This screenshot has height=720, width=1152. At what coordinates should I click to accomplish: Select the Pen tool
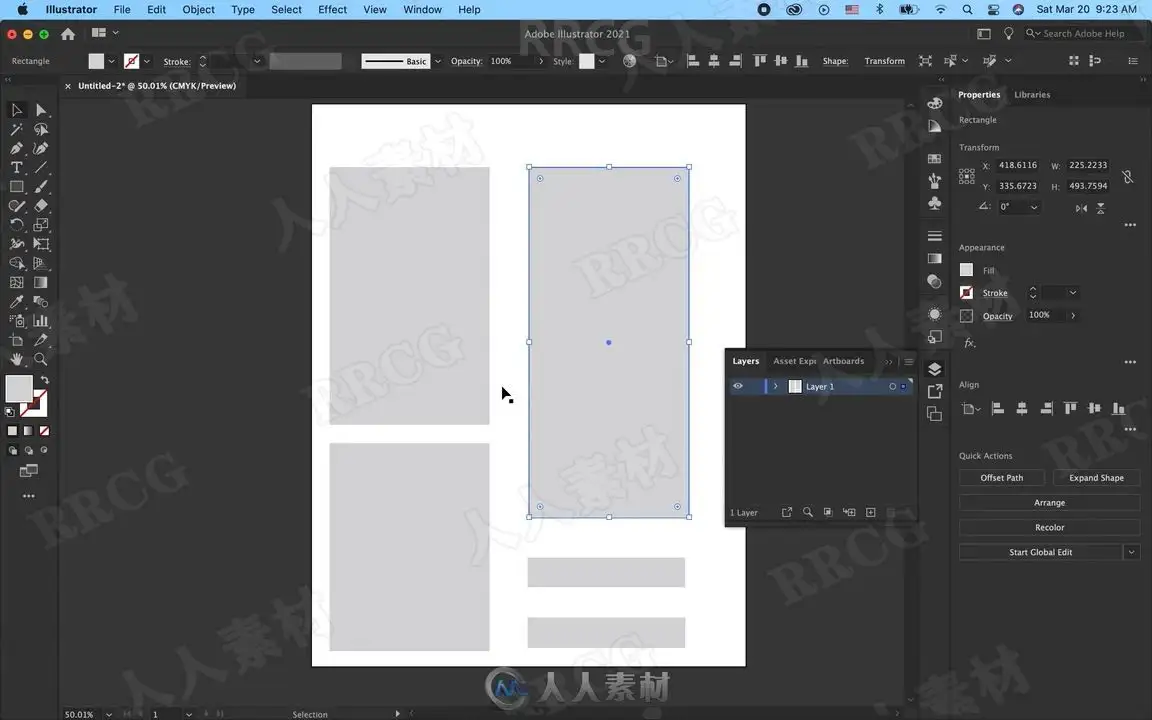(x=16, y=148)
